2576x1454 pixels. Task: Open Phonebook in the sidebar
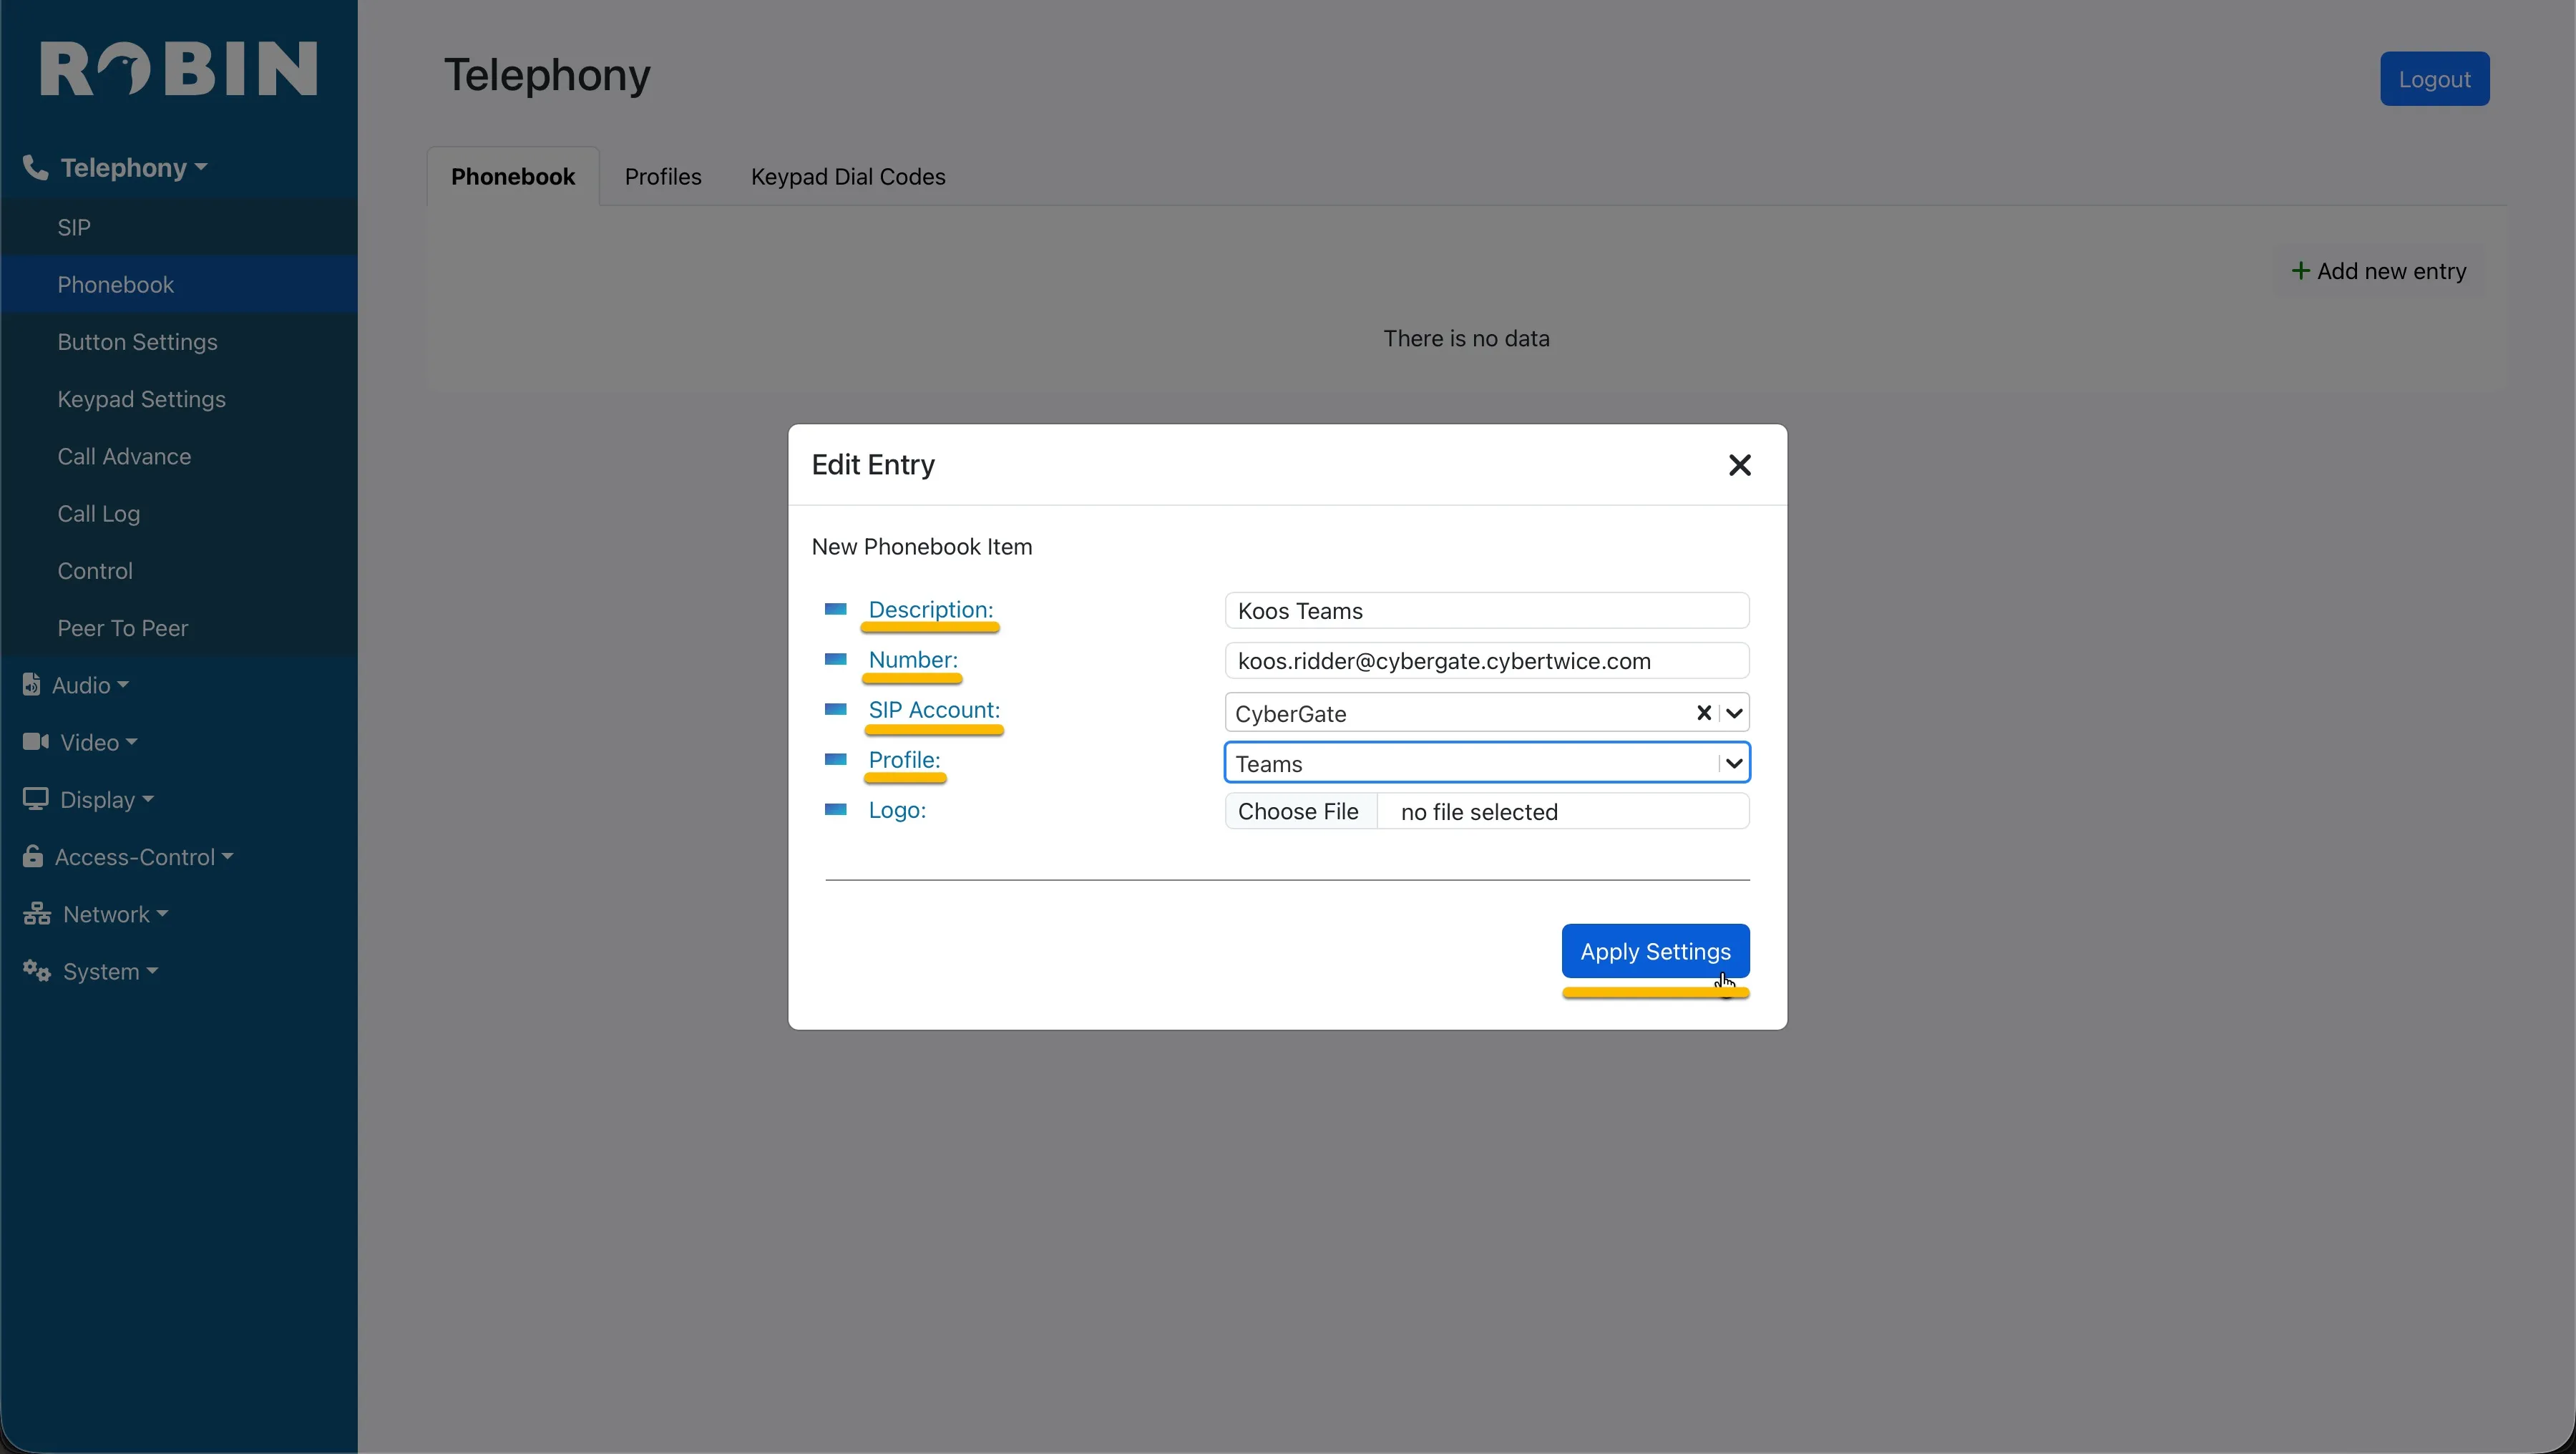click(x=179, y=284)
